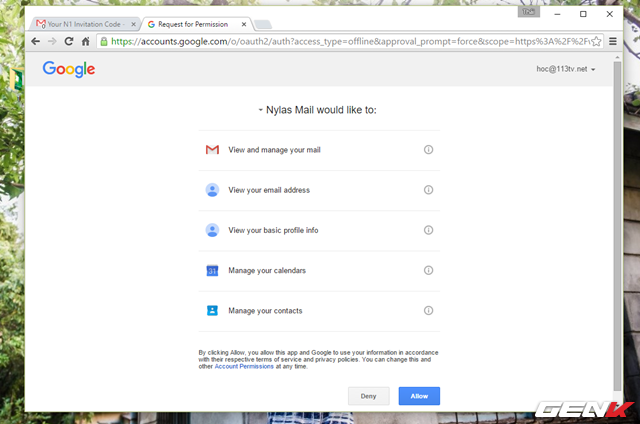
Task: Click the Allow button
Action: (x=419, y=396)
